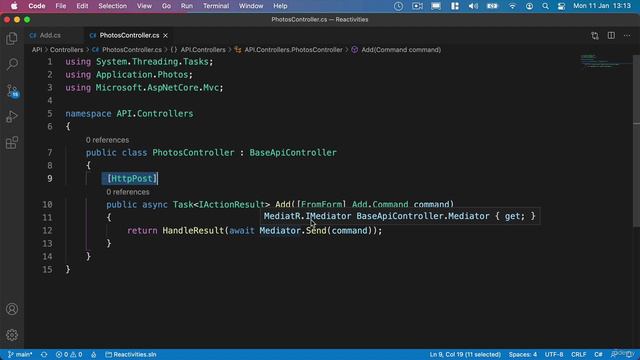
Task: Click the minimap code preview
Action: [x=605, y=61]
